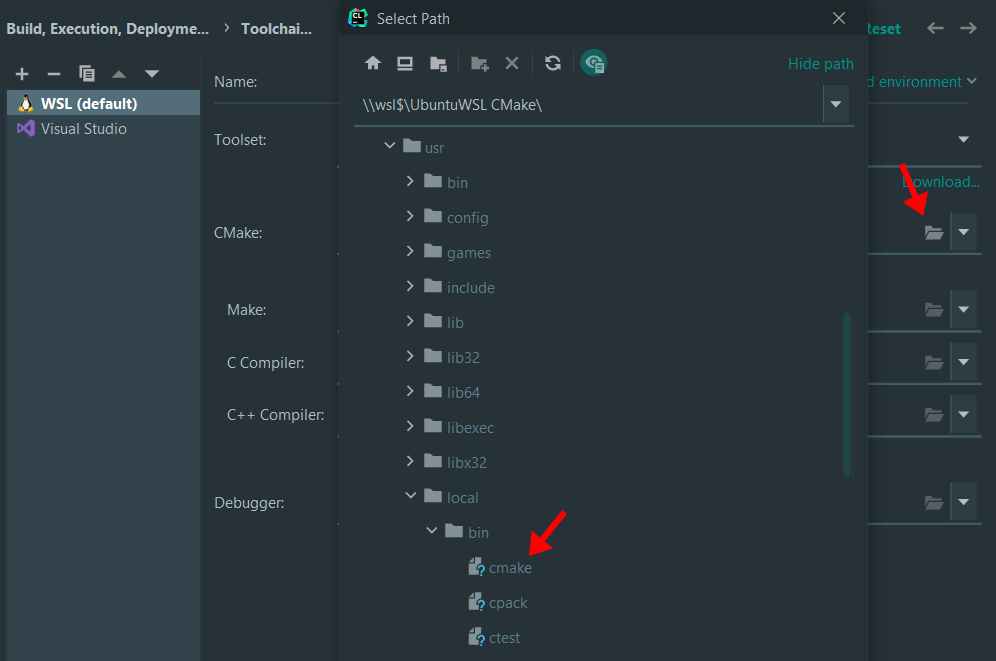Expand the lib folder
996x661 pixels.
click(x=410, y=321)
